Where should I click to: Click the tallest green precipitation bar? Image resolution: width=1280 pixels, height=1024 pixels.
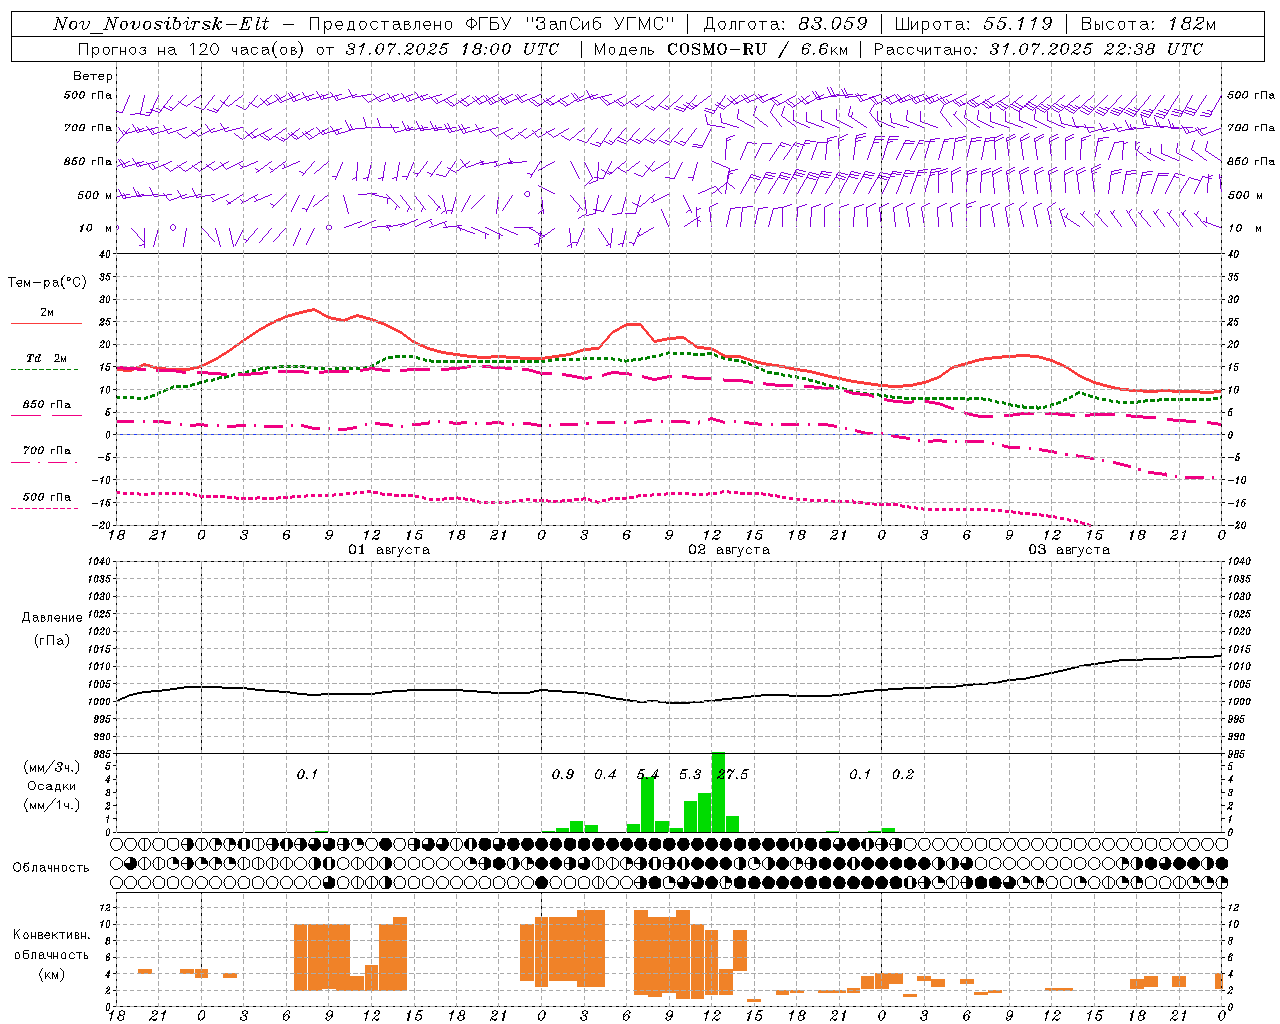click(718, 792)
